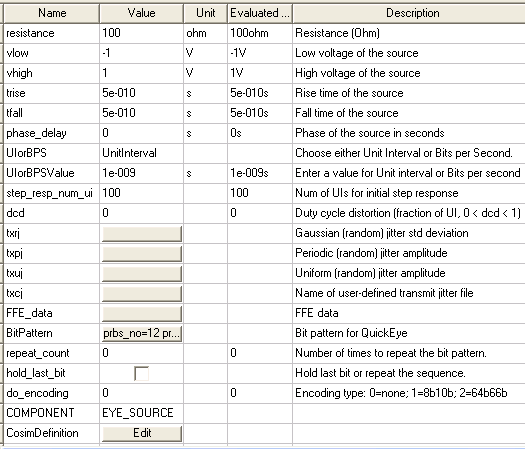Select the Description column header
This screenshot has width=525, height=449.
(x=409, y=13)
